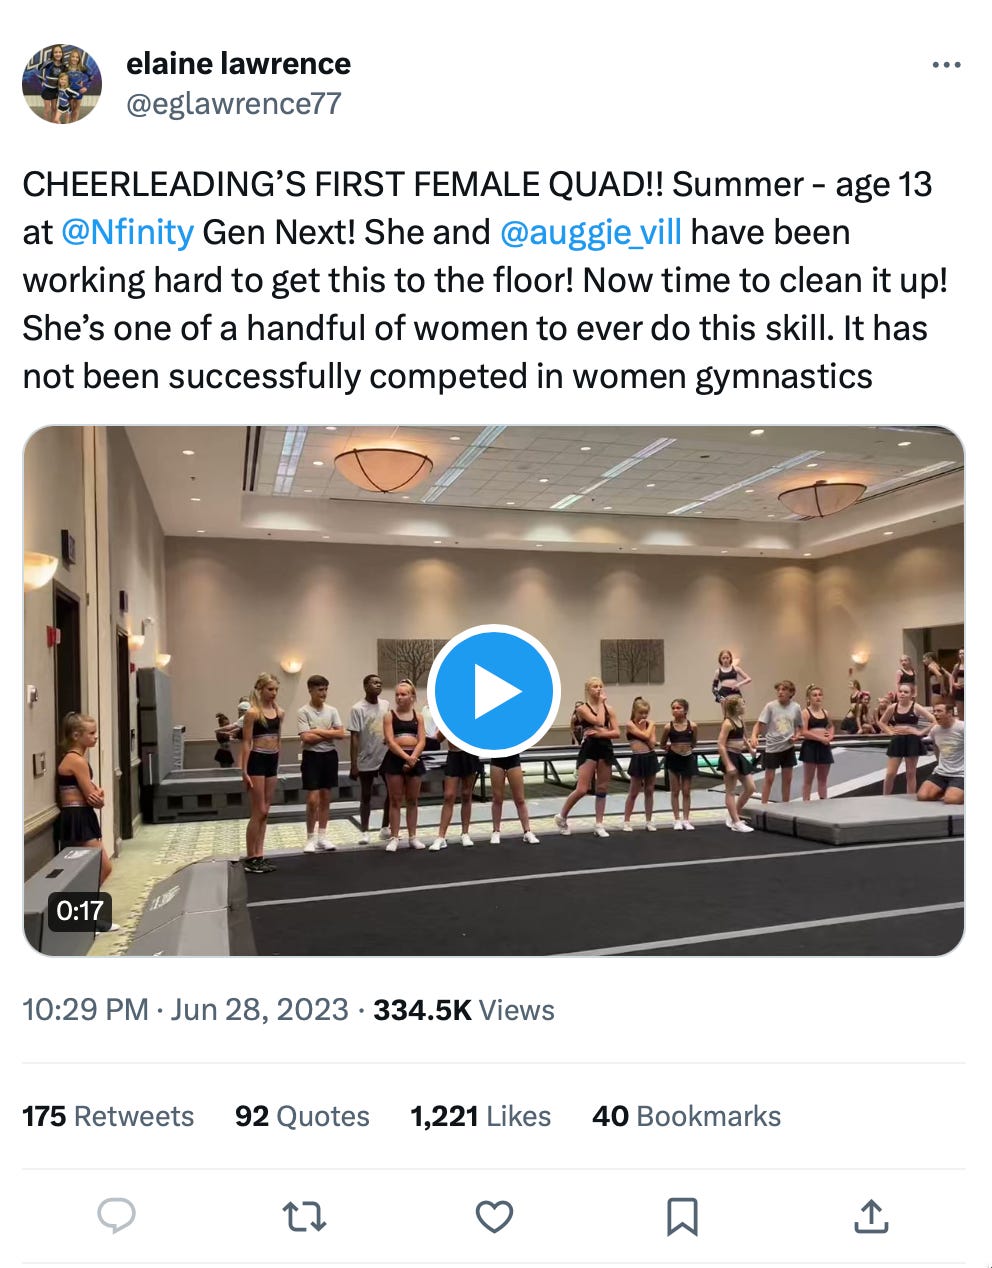Click the retweet arrows icon
Viewport: 992px width, 1268px height.
click(x=304, y=1216)
